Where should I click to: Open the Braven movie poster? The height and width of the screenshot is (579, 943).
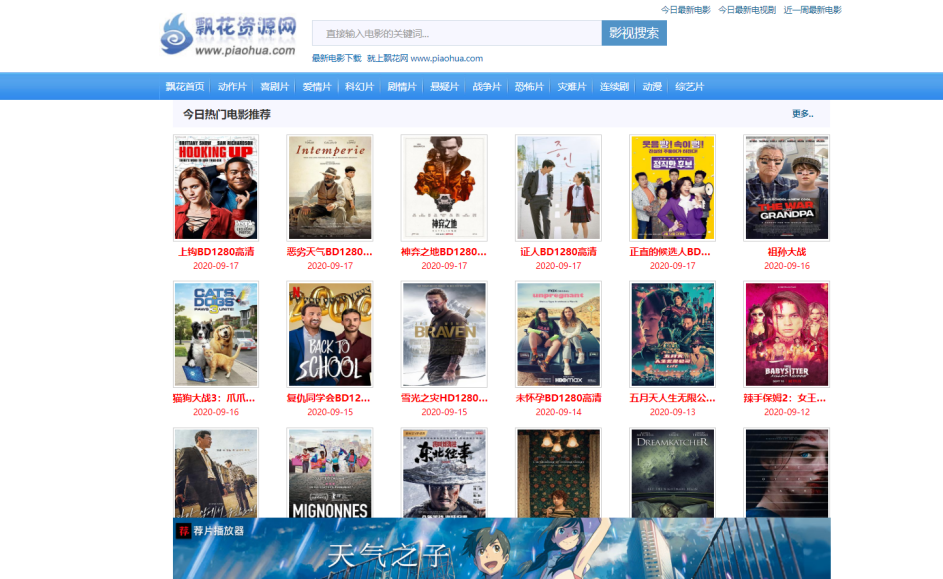[x=444, y=334]
